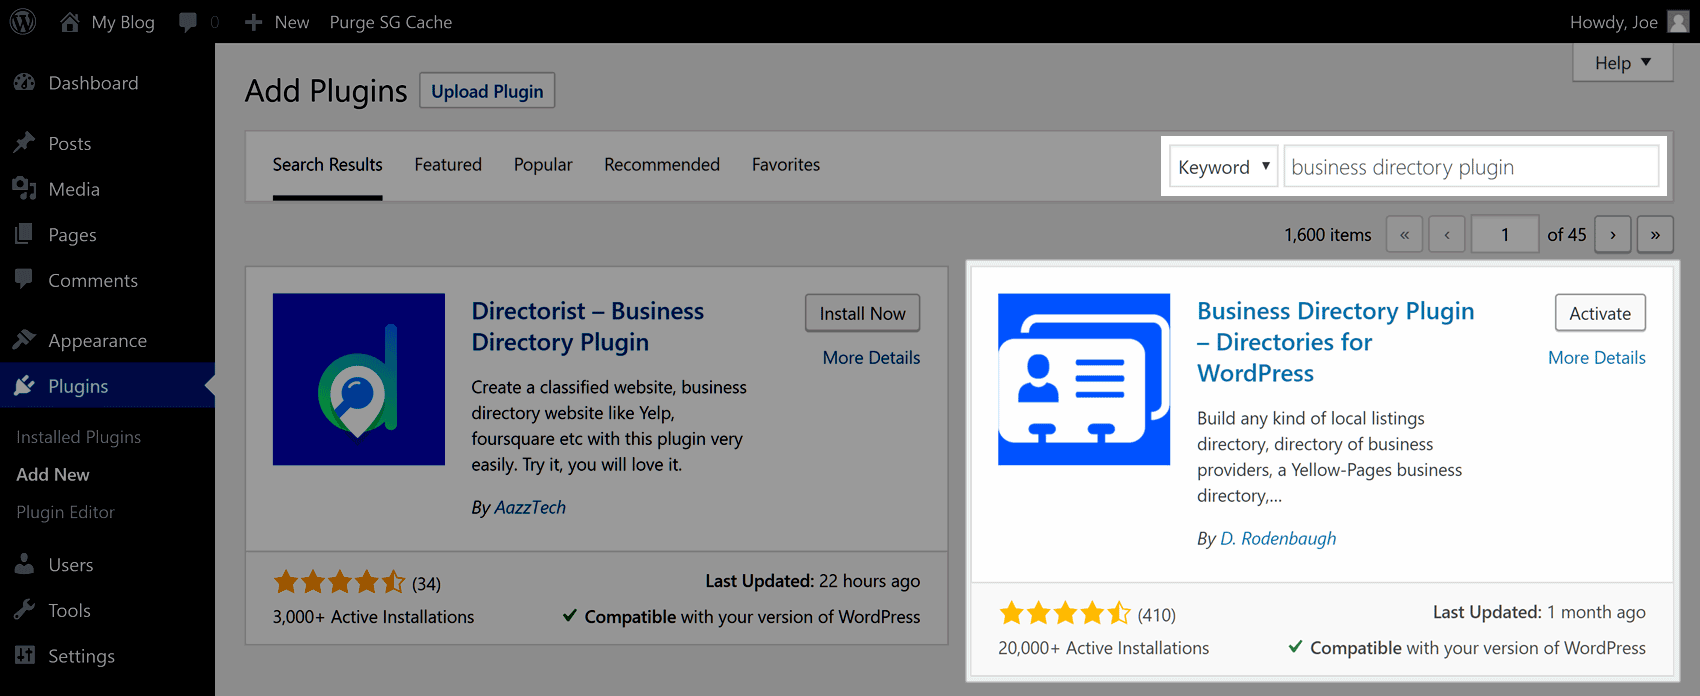Screen dimensions: 1700x696
Task: Click the Directorist star rating
Action: [340, 582]
